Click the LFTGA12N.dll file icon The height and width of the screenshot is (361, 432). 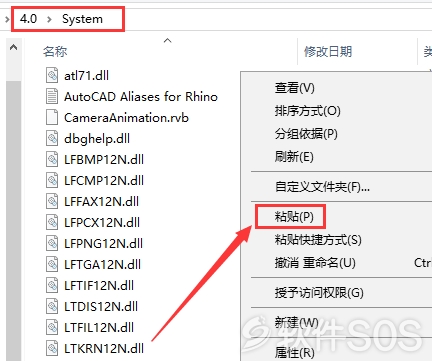point(52,264)
